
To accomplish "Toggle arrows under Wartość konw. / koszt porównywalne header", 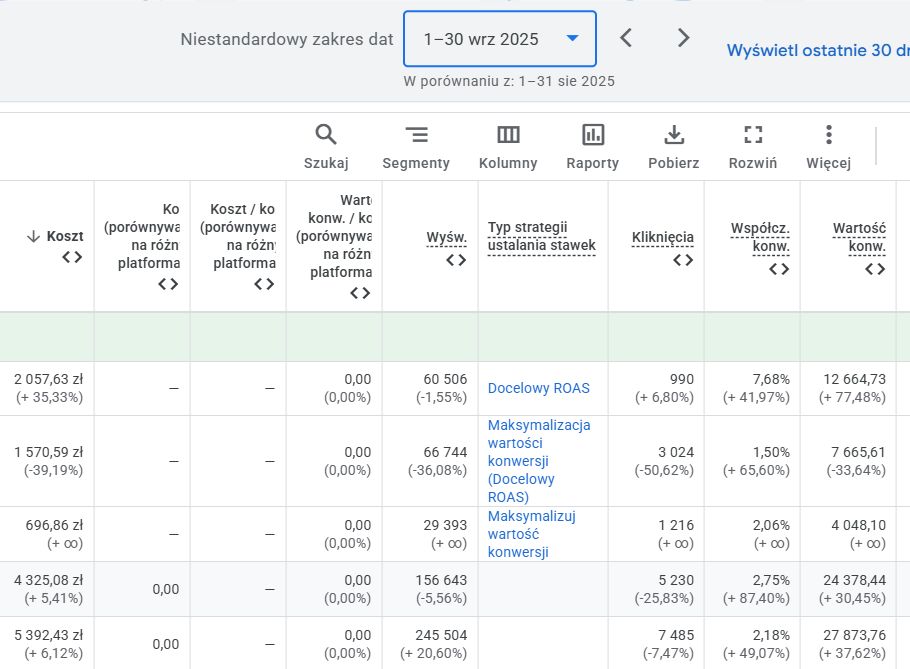I will click(360, 293).
